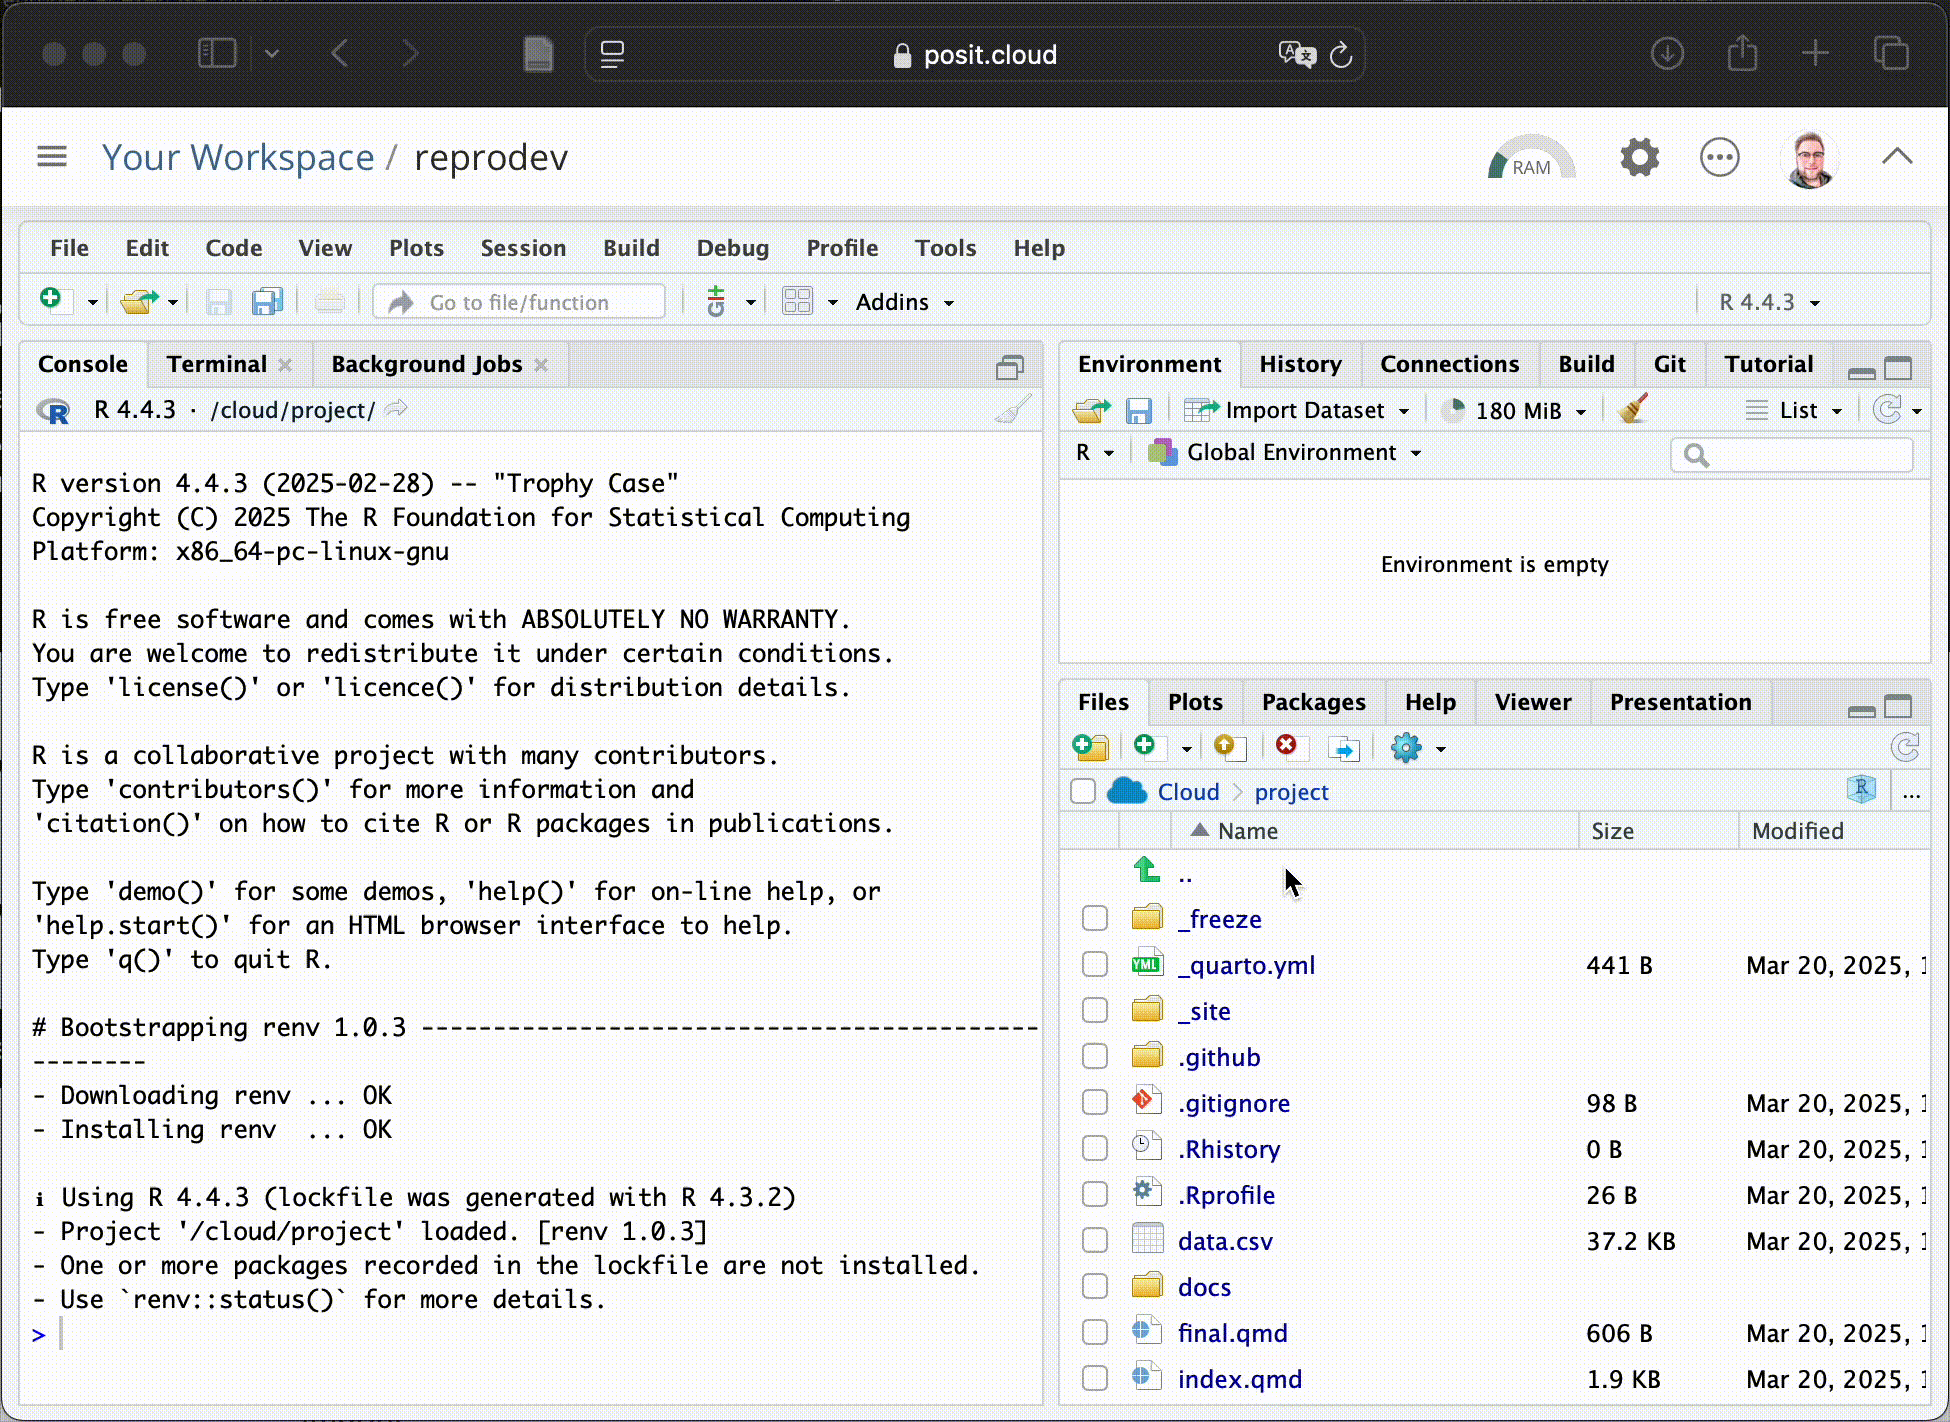This screenshot has width=1950, height=1422.
Task: Open the Addins dropdown
Action: pyautogui.click(x=901, y=301)
